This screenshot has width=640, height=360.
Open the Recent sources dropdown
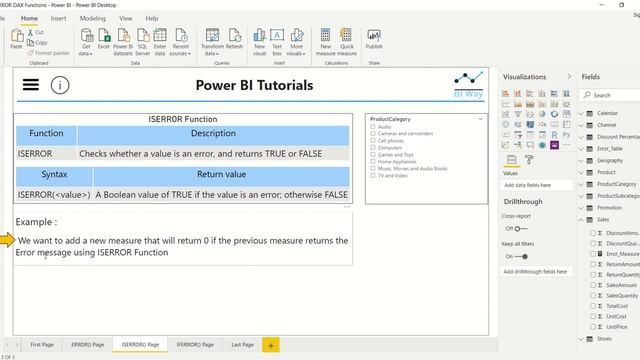180,42
